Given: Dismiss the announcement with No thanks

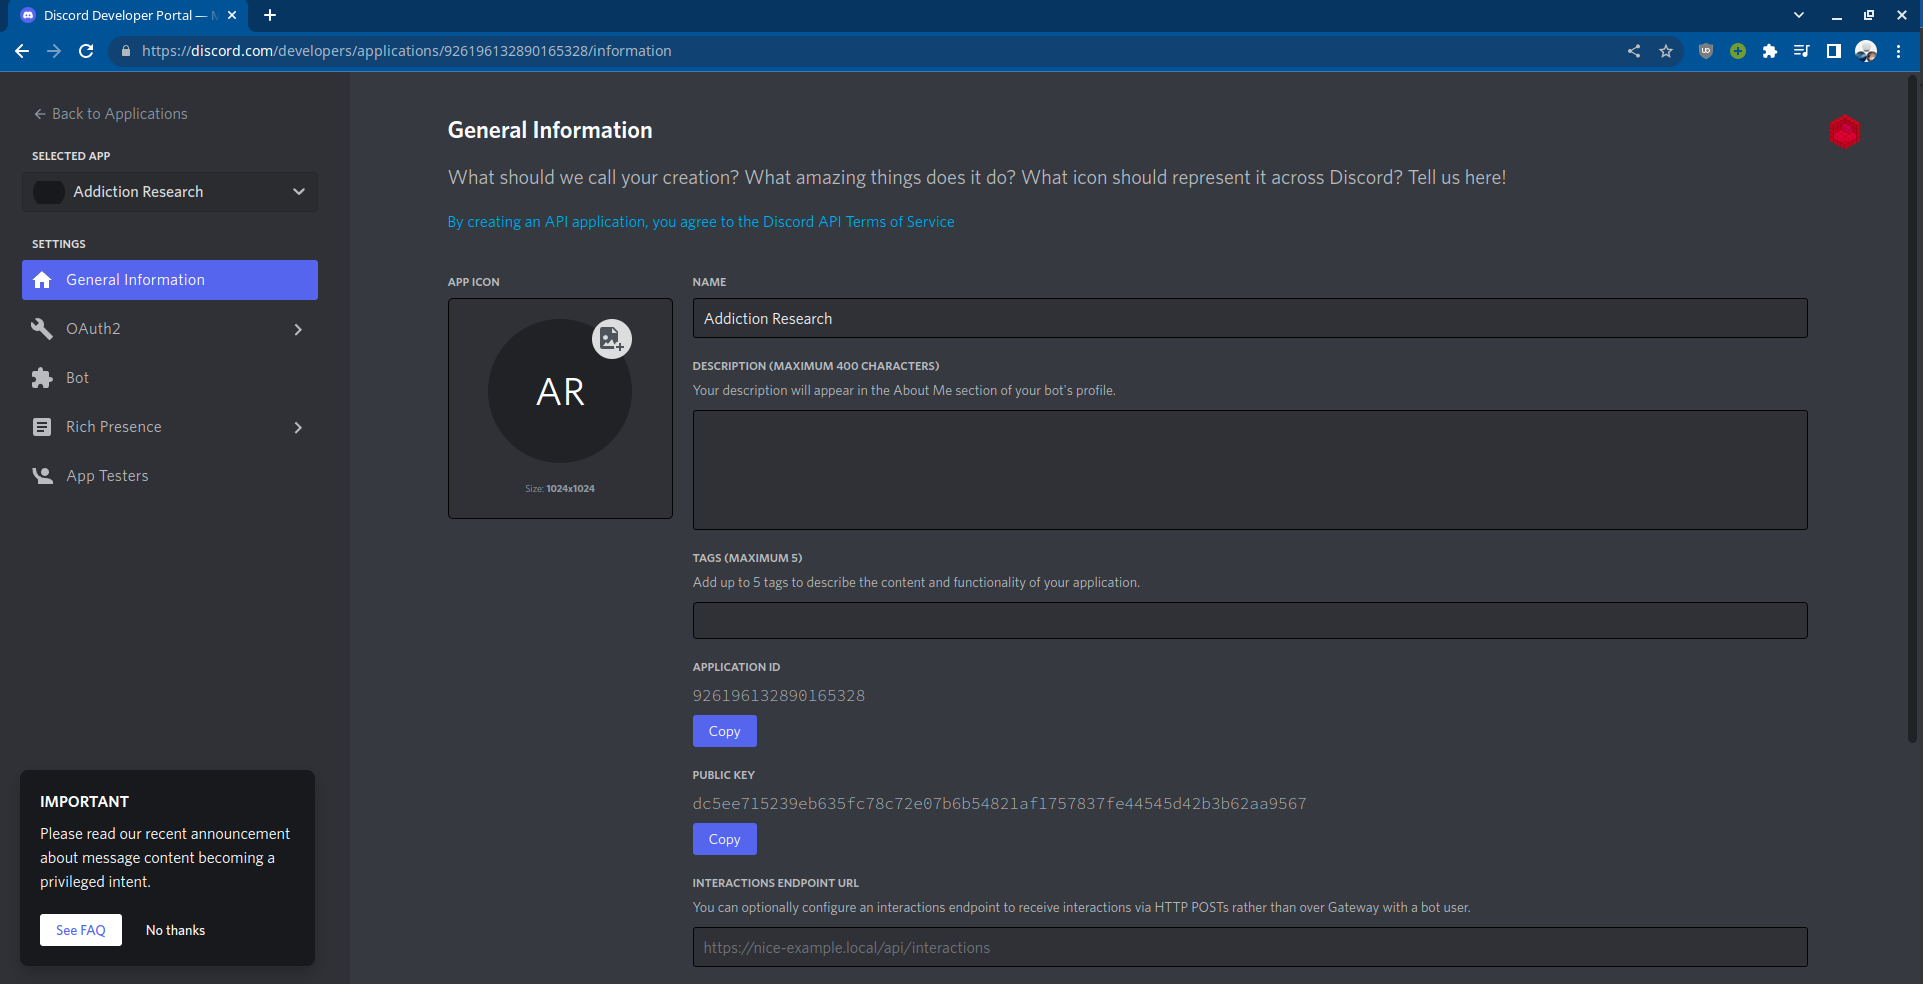Looking at the screenshot, I should pyautogui.click(x=175, y=930).
